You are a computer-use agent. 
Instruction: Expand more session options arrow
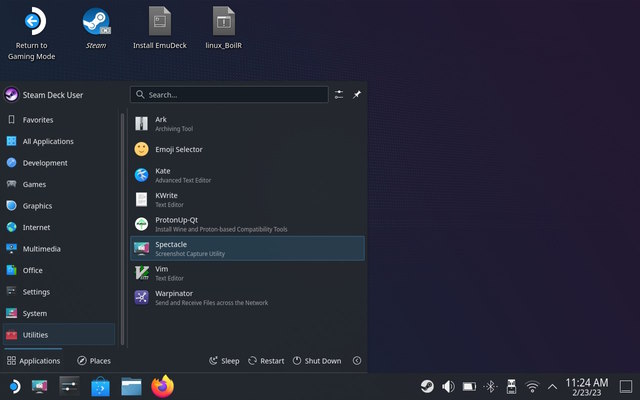pyautogui.click(x=357, y=361)
